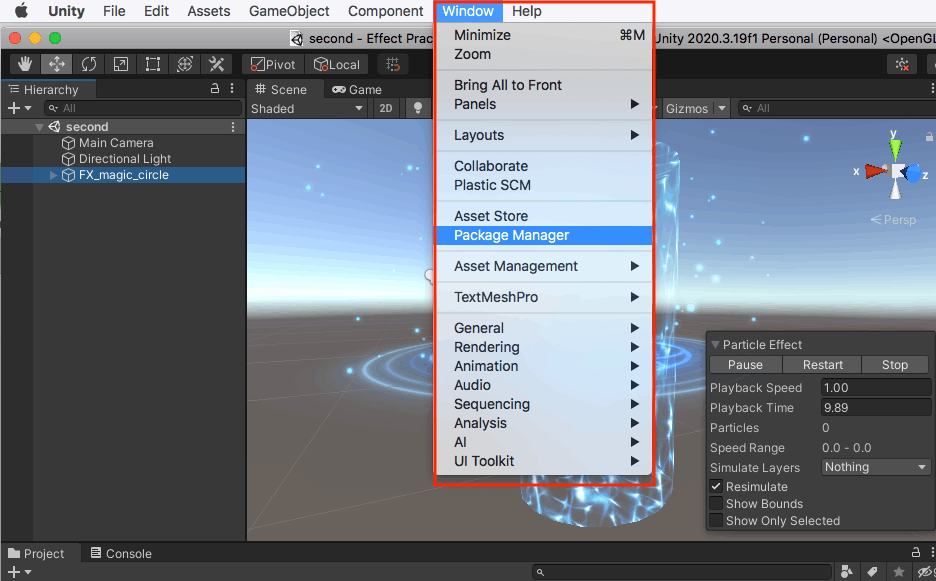The height and width of the screenshot is (581, 936).
Task: Click the green Y axis gizmo cone
Action: point(895,149)
